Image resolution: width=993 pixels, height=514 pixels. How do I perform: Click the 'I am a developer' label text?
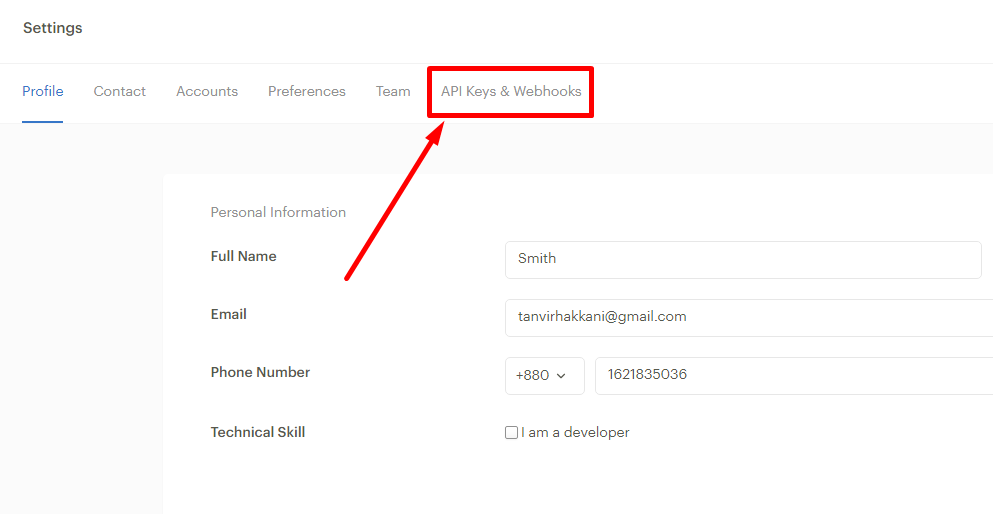click(x=575, y=433)
